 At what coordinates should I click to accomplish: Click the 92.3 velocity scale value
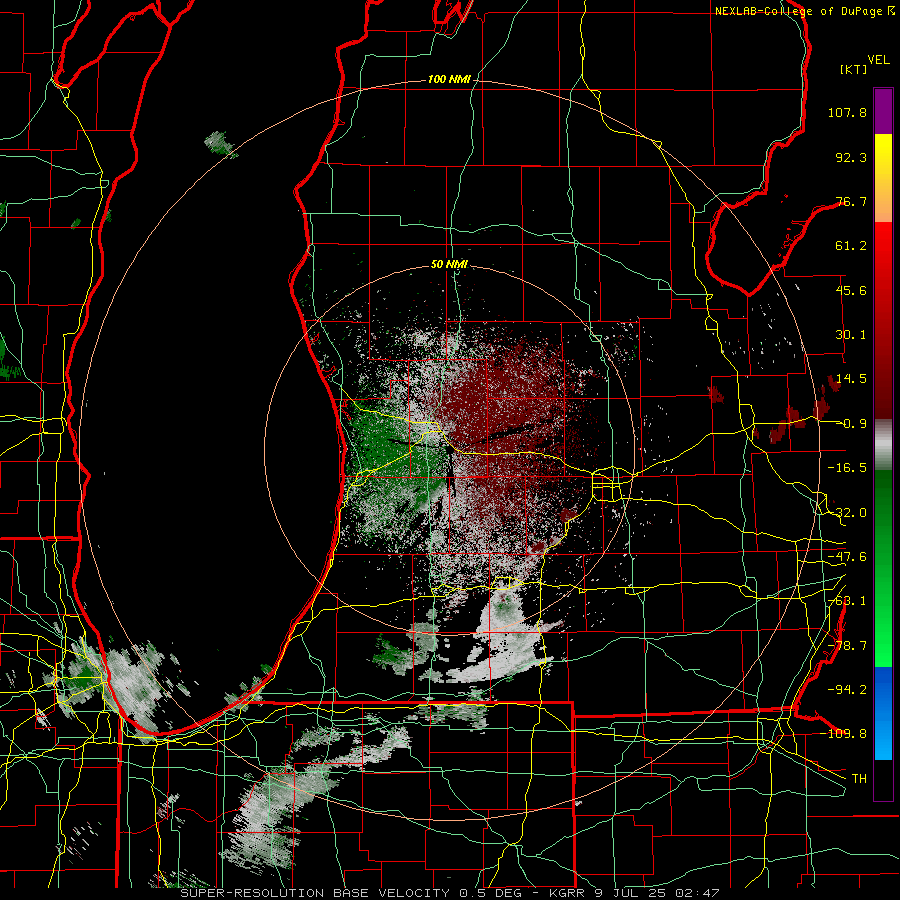coord(851,157)
